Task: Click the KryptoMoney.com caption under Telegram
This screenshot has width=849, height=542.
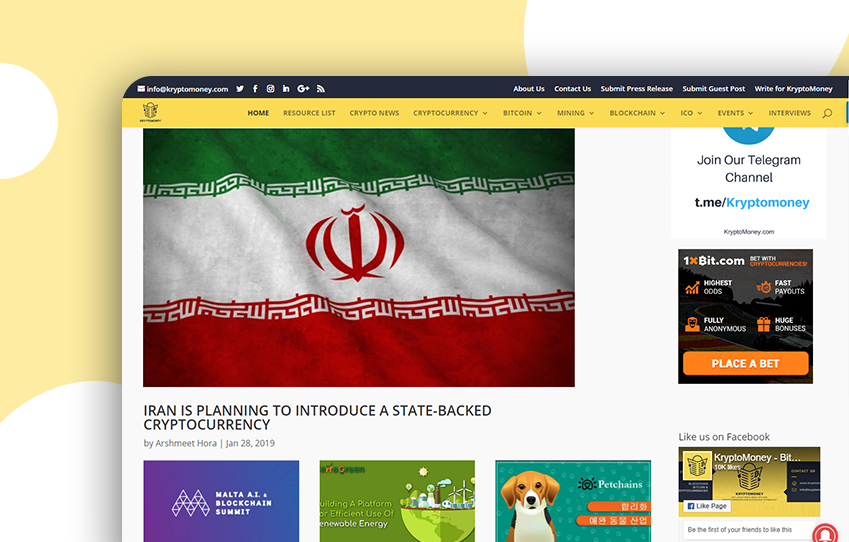Action: point(749,232)
